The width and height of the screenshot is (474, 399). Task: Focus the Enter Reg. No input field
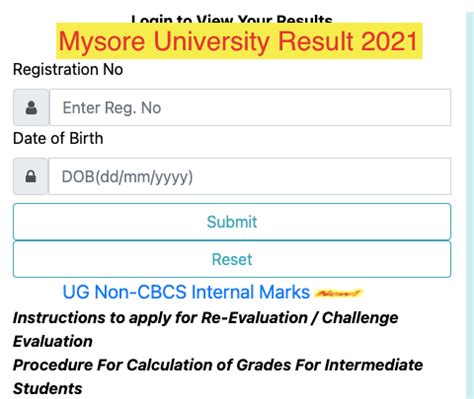pyautogui.click(x=250, y=107)
